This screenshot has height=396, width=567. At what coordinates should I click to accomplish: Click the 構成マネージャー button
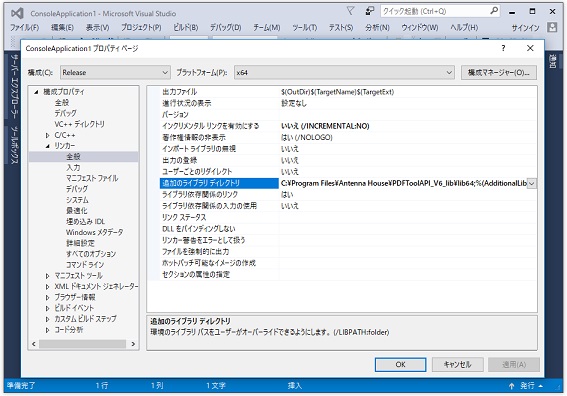(499, 73)
